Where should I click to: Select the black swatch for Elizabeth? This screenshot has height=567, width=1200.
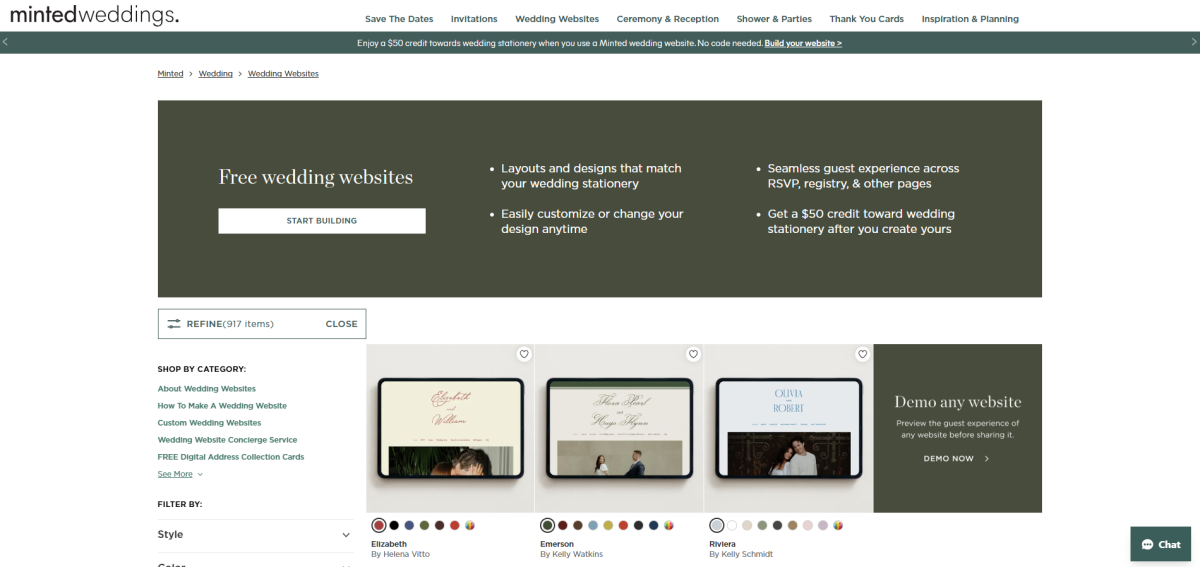point(394,525)
